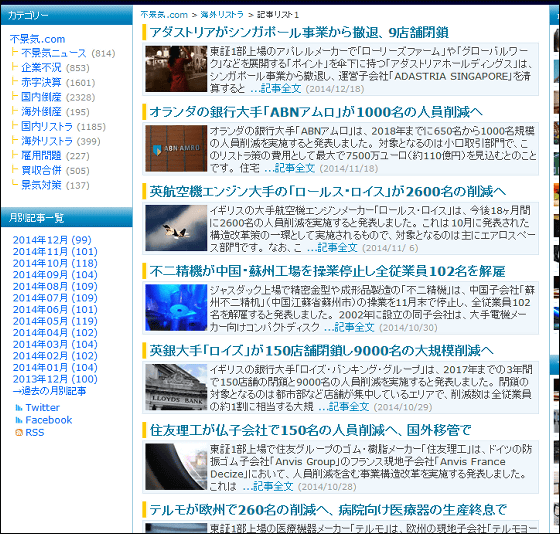Open 2014年11月 monthly archive
Image resolution: width=560 pixels, height=534 pixels.
(x=55, y=251)
